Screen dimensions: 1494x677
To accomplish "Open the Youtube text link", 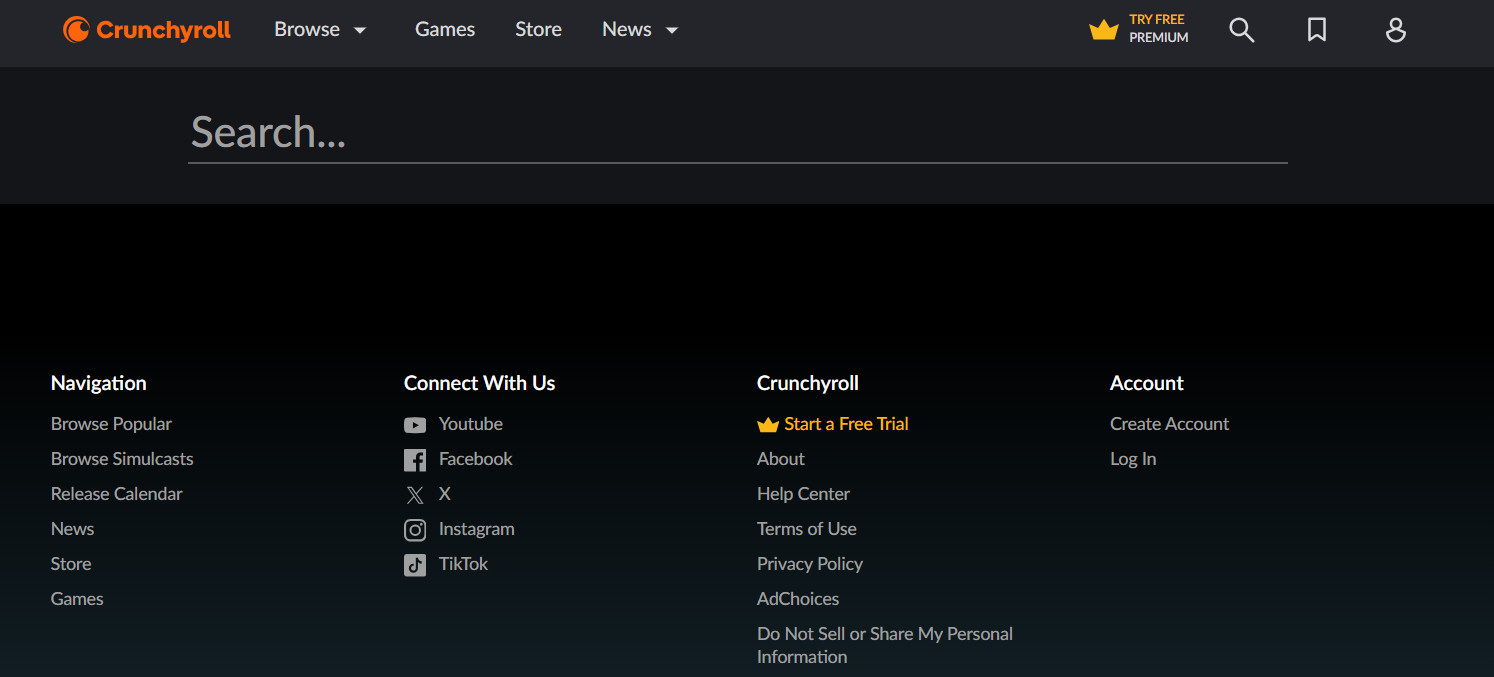I will pos(471,424).
